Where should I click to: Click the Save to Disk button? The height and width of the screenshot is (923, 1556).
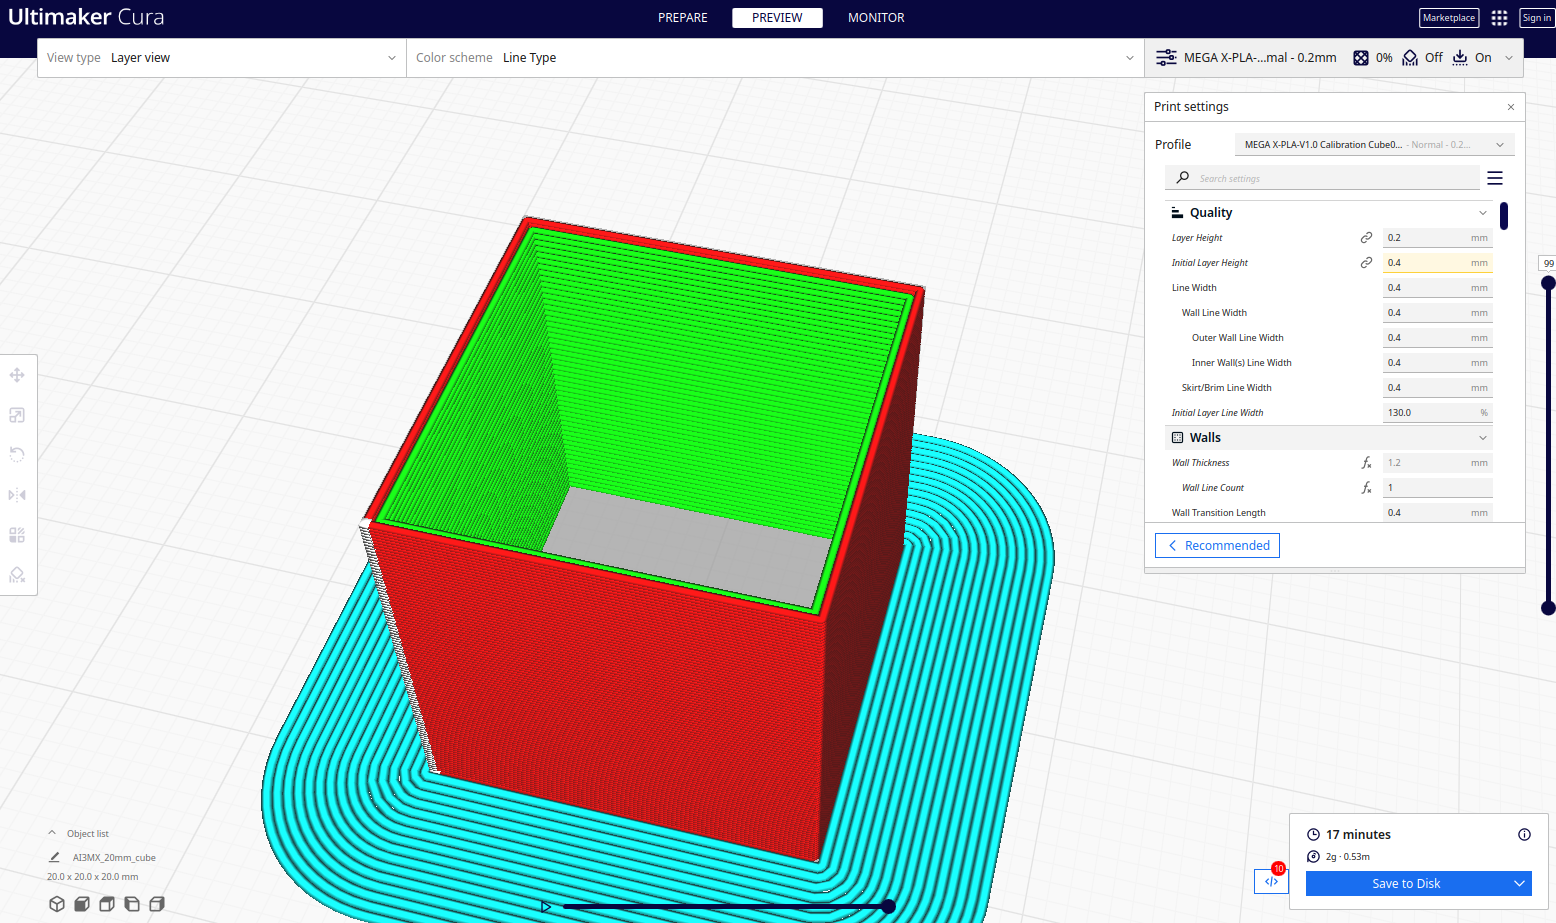pos(1406,884)
